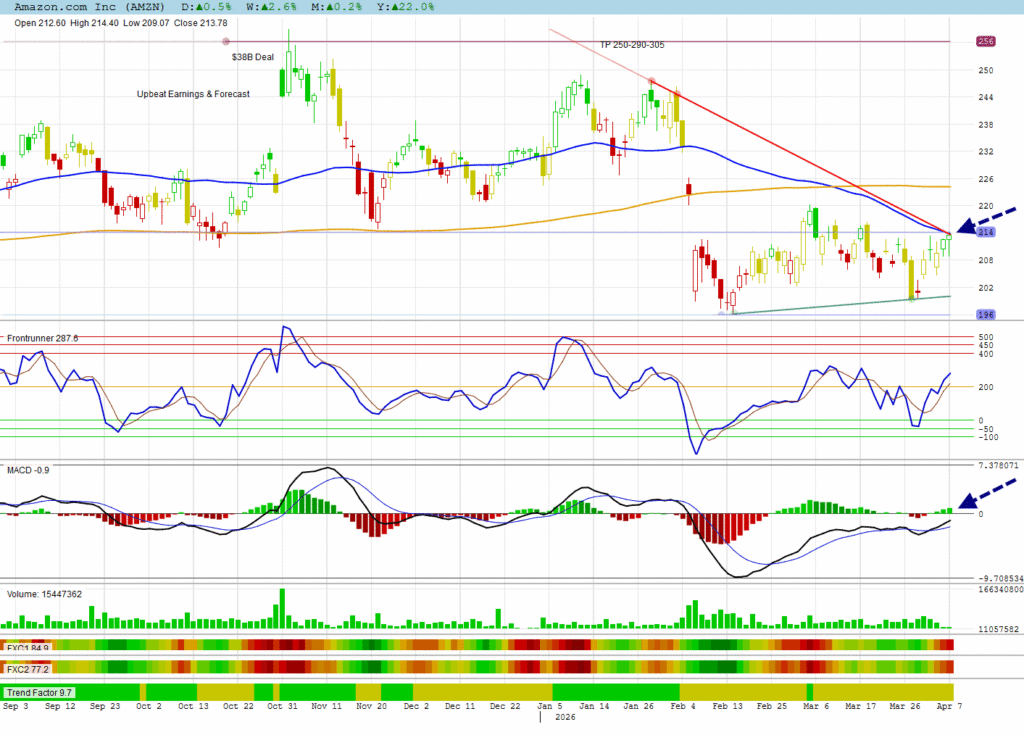The height and width of the screenshot is (735, 1024).
Task: Select the Trend Factor 9.7 label
Action: pos(38,692)
